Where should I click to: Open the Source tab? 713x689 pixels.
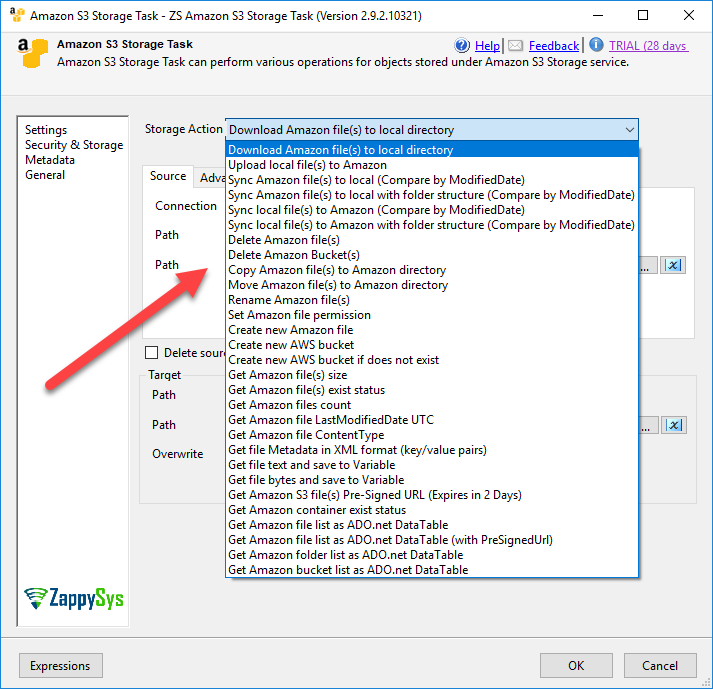tap(168, 176)
